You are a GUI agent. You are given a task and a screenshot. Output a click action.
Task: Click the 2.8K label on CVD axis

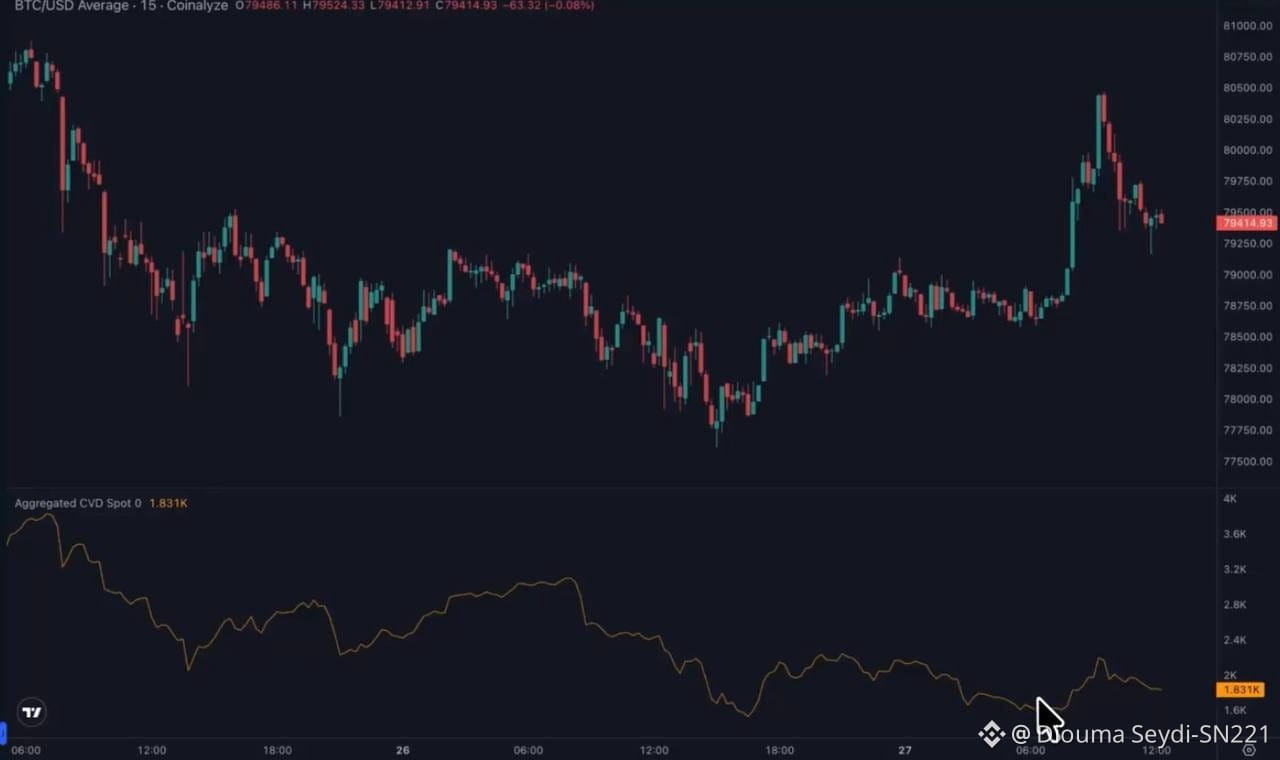point(1235,604)
